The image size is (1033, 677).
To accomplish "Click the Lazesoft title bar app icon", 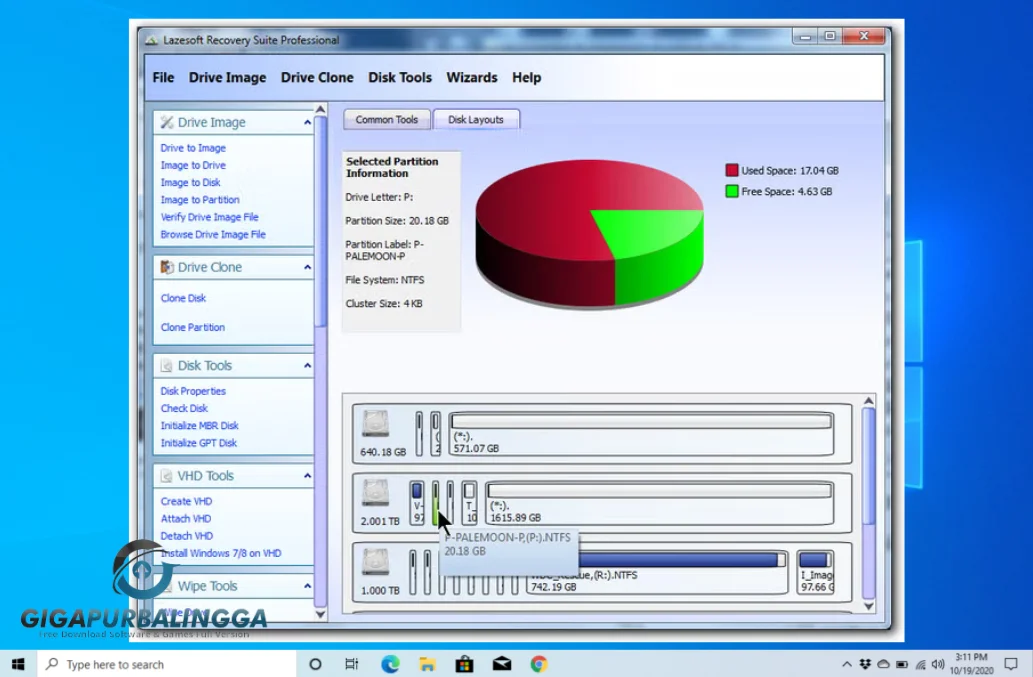I will click(x=152, y=40).
